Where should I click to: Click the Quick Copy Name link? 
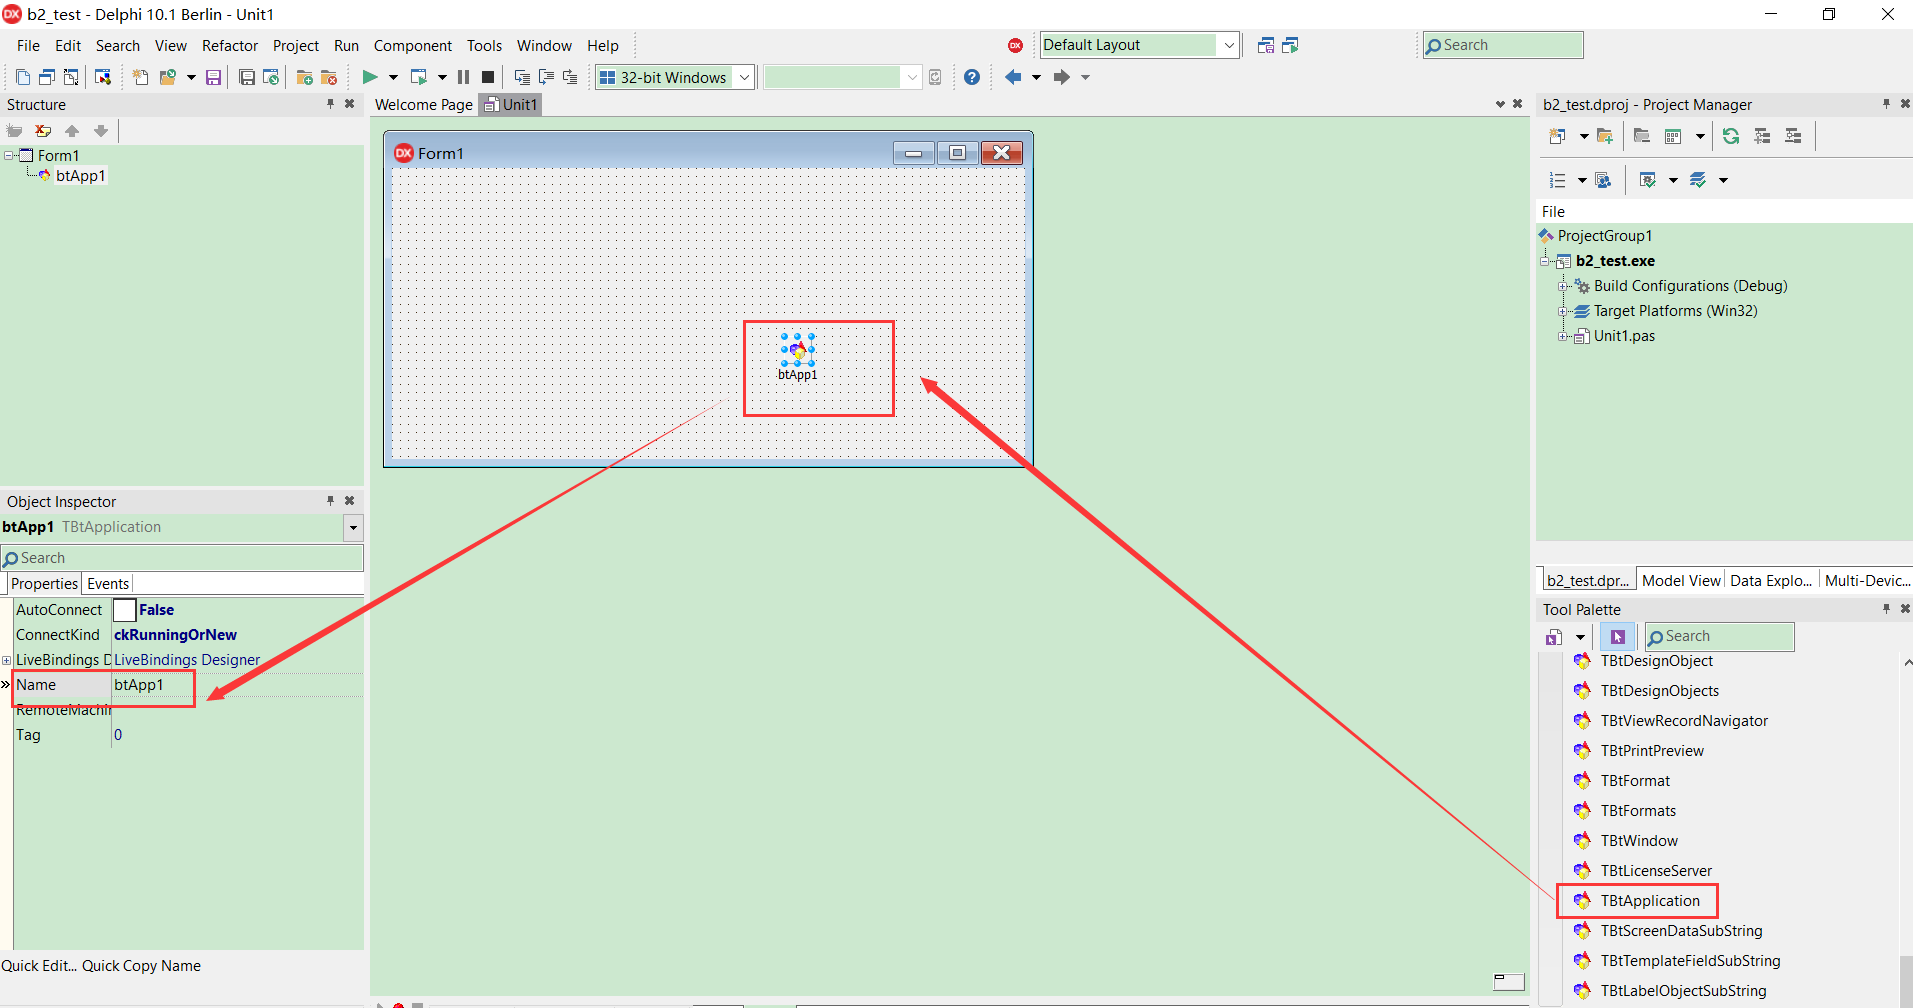(x=140, y=965)
